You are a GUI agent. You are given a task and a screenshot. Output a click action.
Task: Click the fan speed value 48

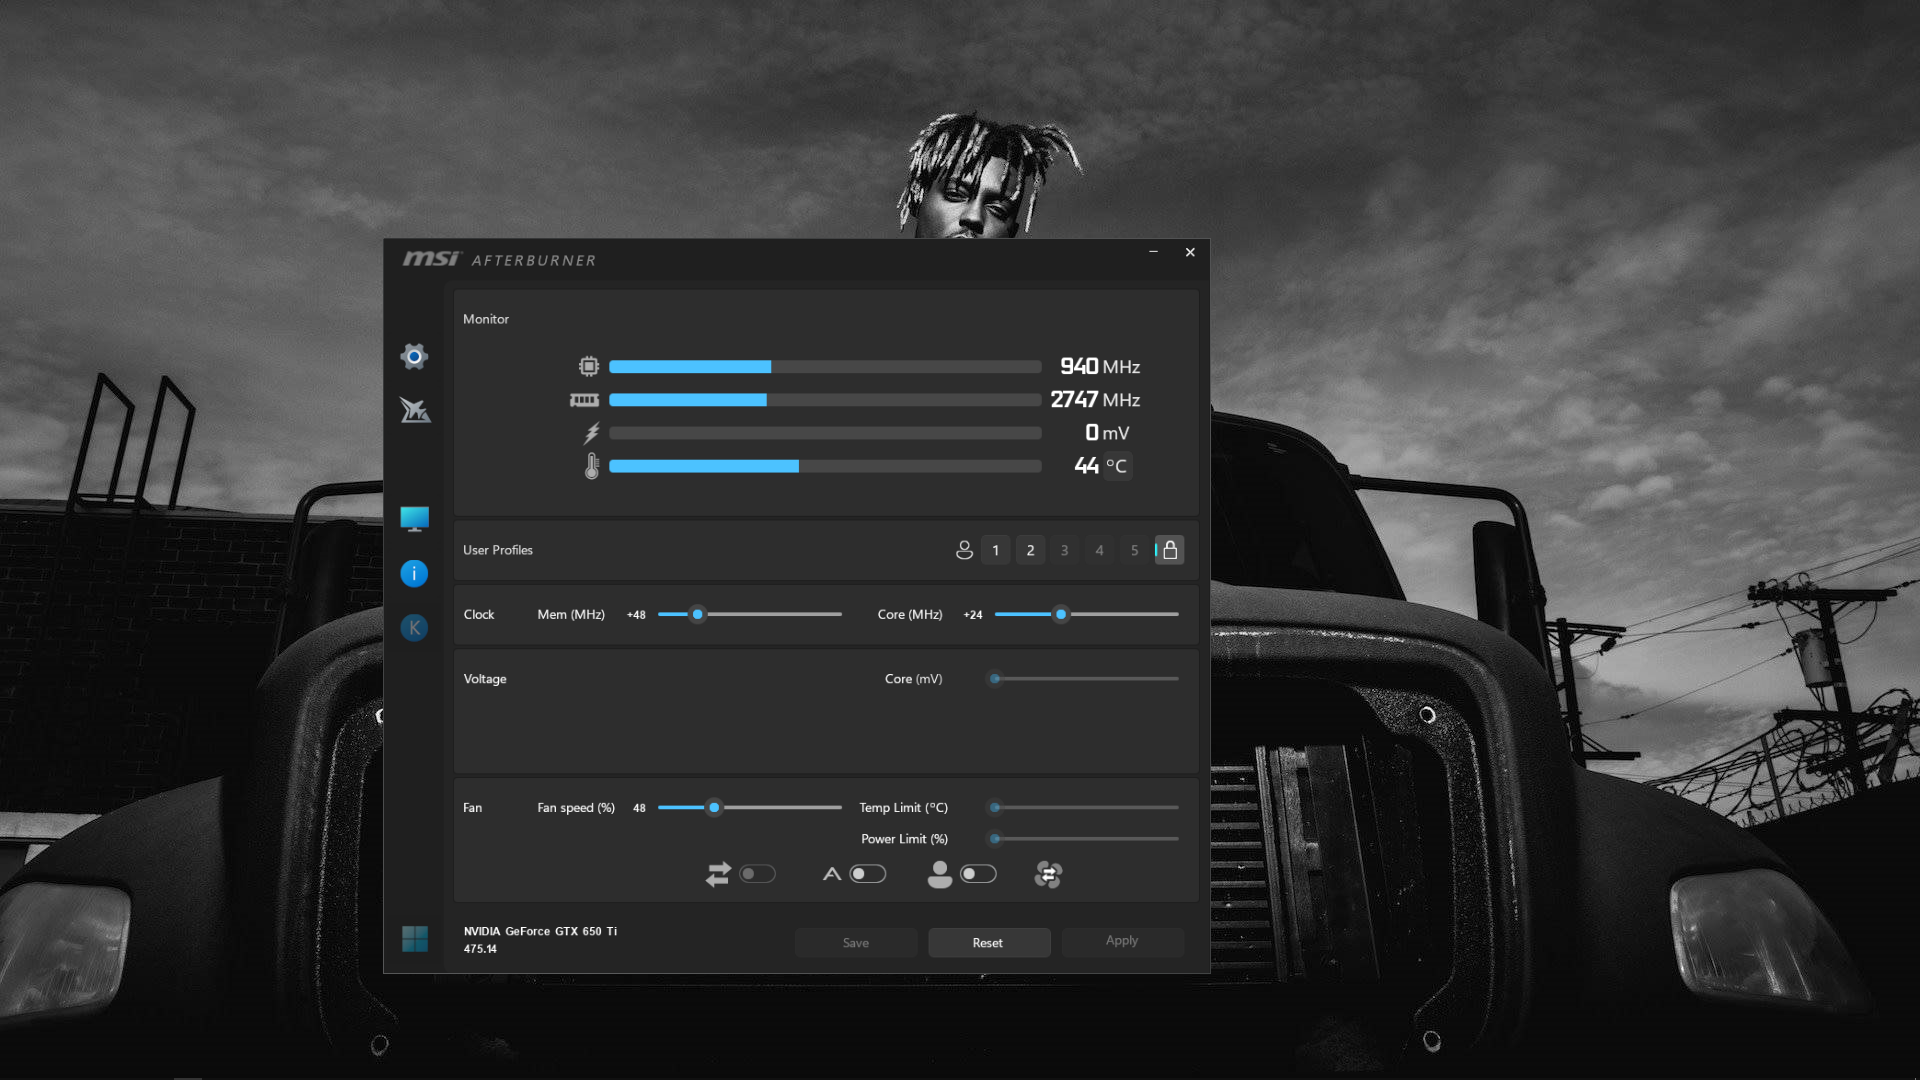pos(639,808)
